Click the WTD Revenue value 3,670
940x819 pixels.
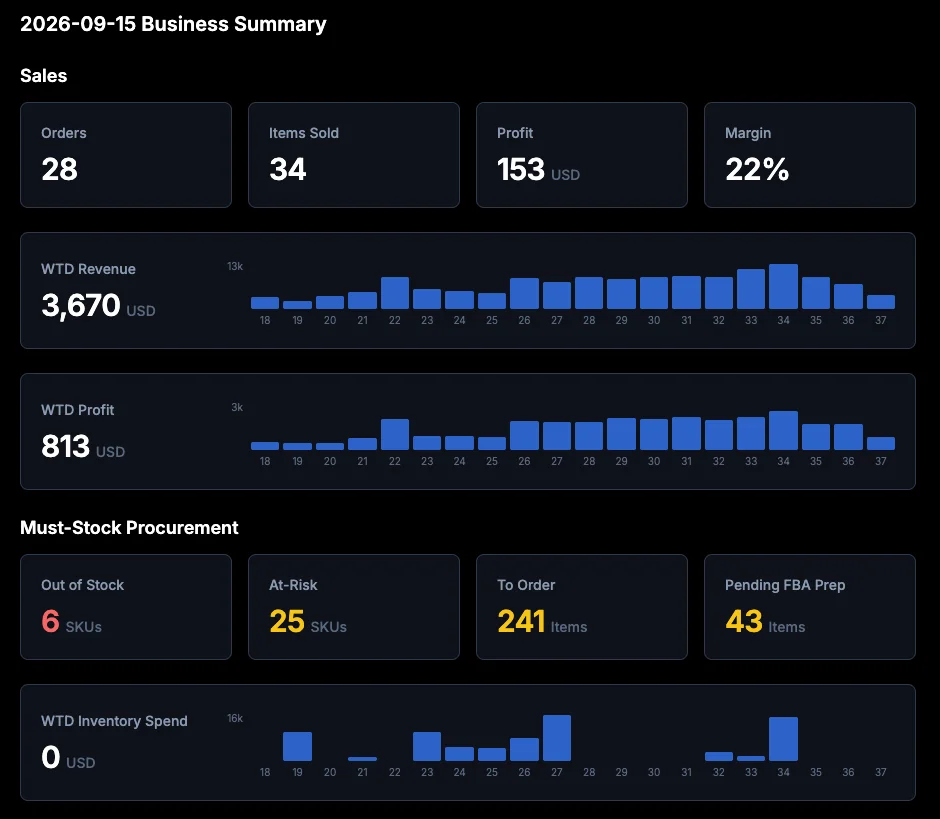(81, 305)
